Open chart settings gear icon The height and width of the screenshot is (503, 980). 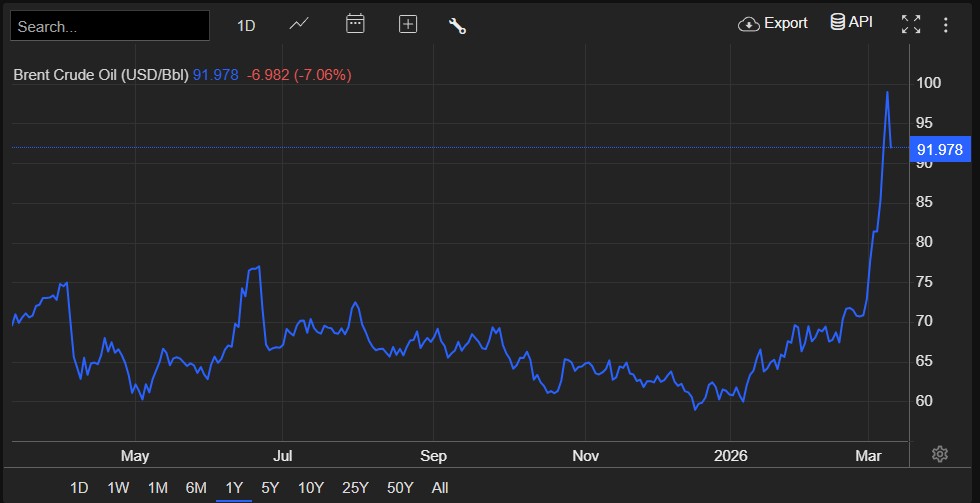pyautogui.click(x=940, y=454)
